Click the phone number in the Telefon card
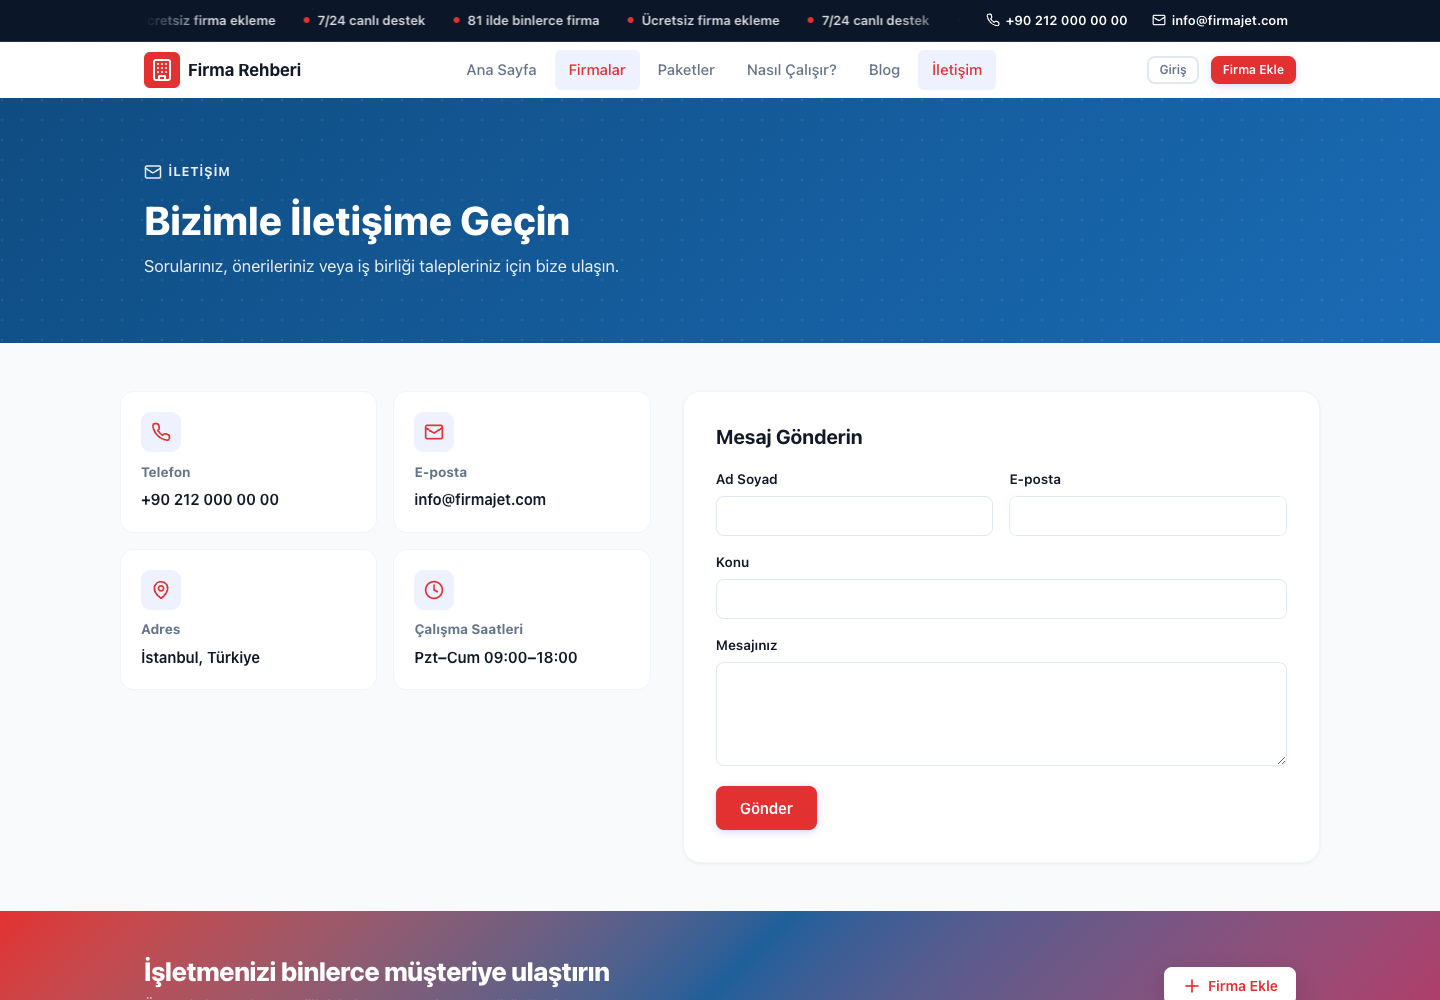This screenshot has height=1000, width=1440. (x=210, y=500)
